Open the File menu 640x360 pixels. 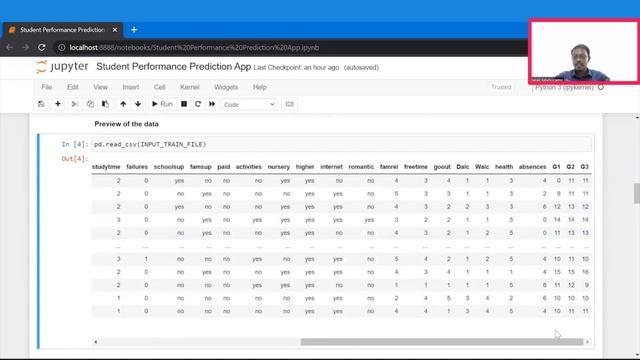(47, 87)
